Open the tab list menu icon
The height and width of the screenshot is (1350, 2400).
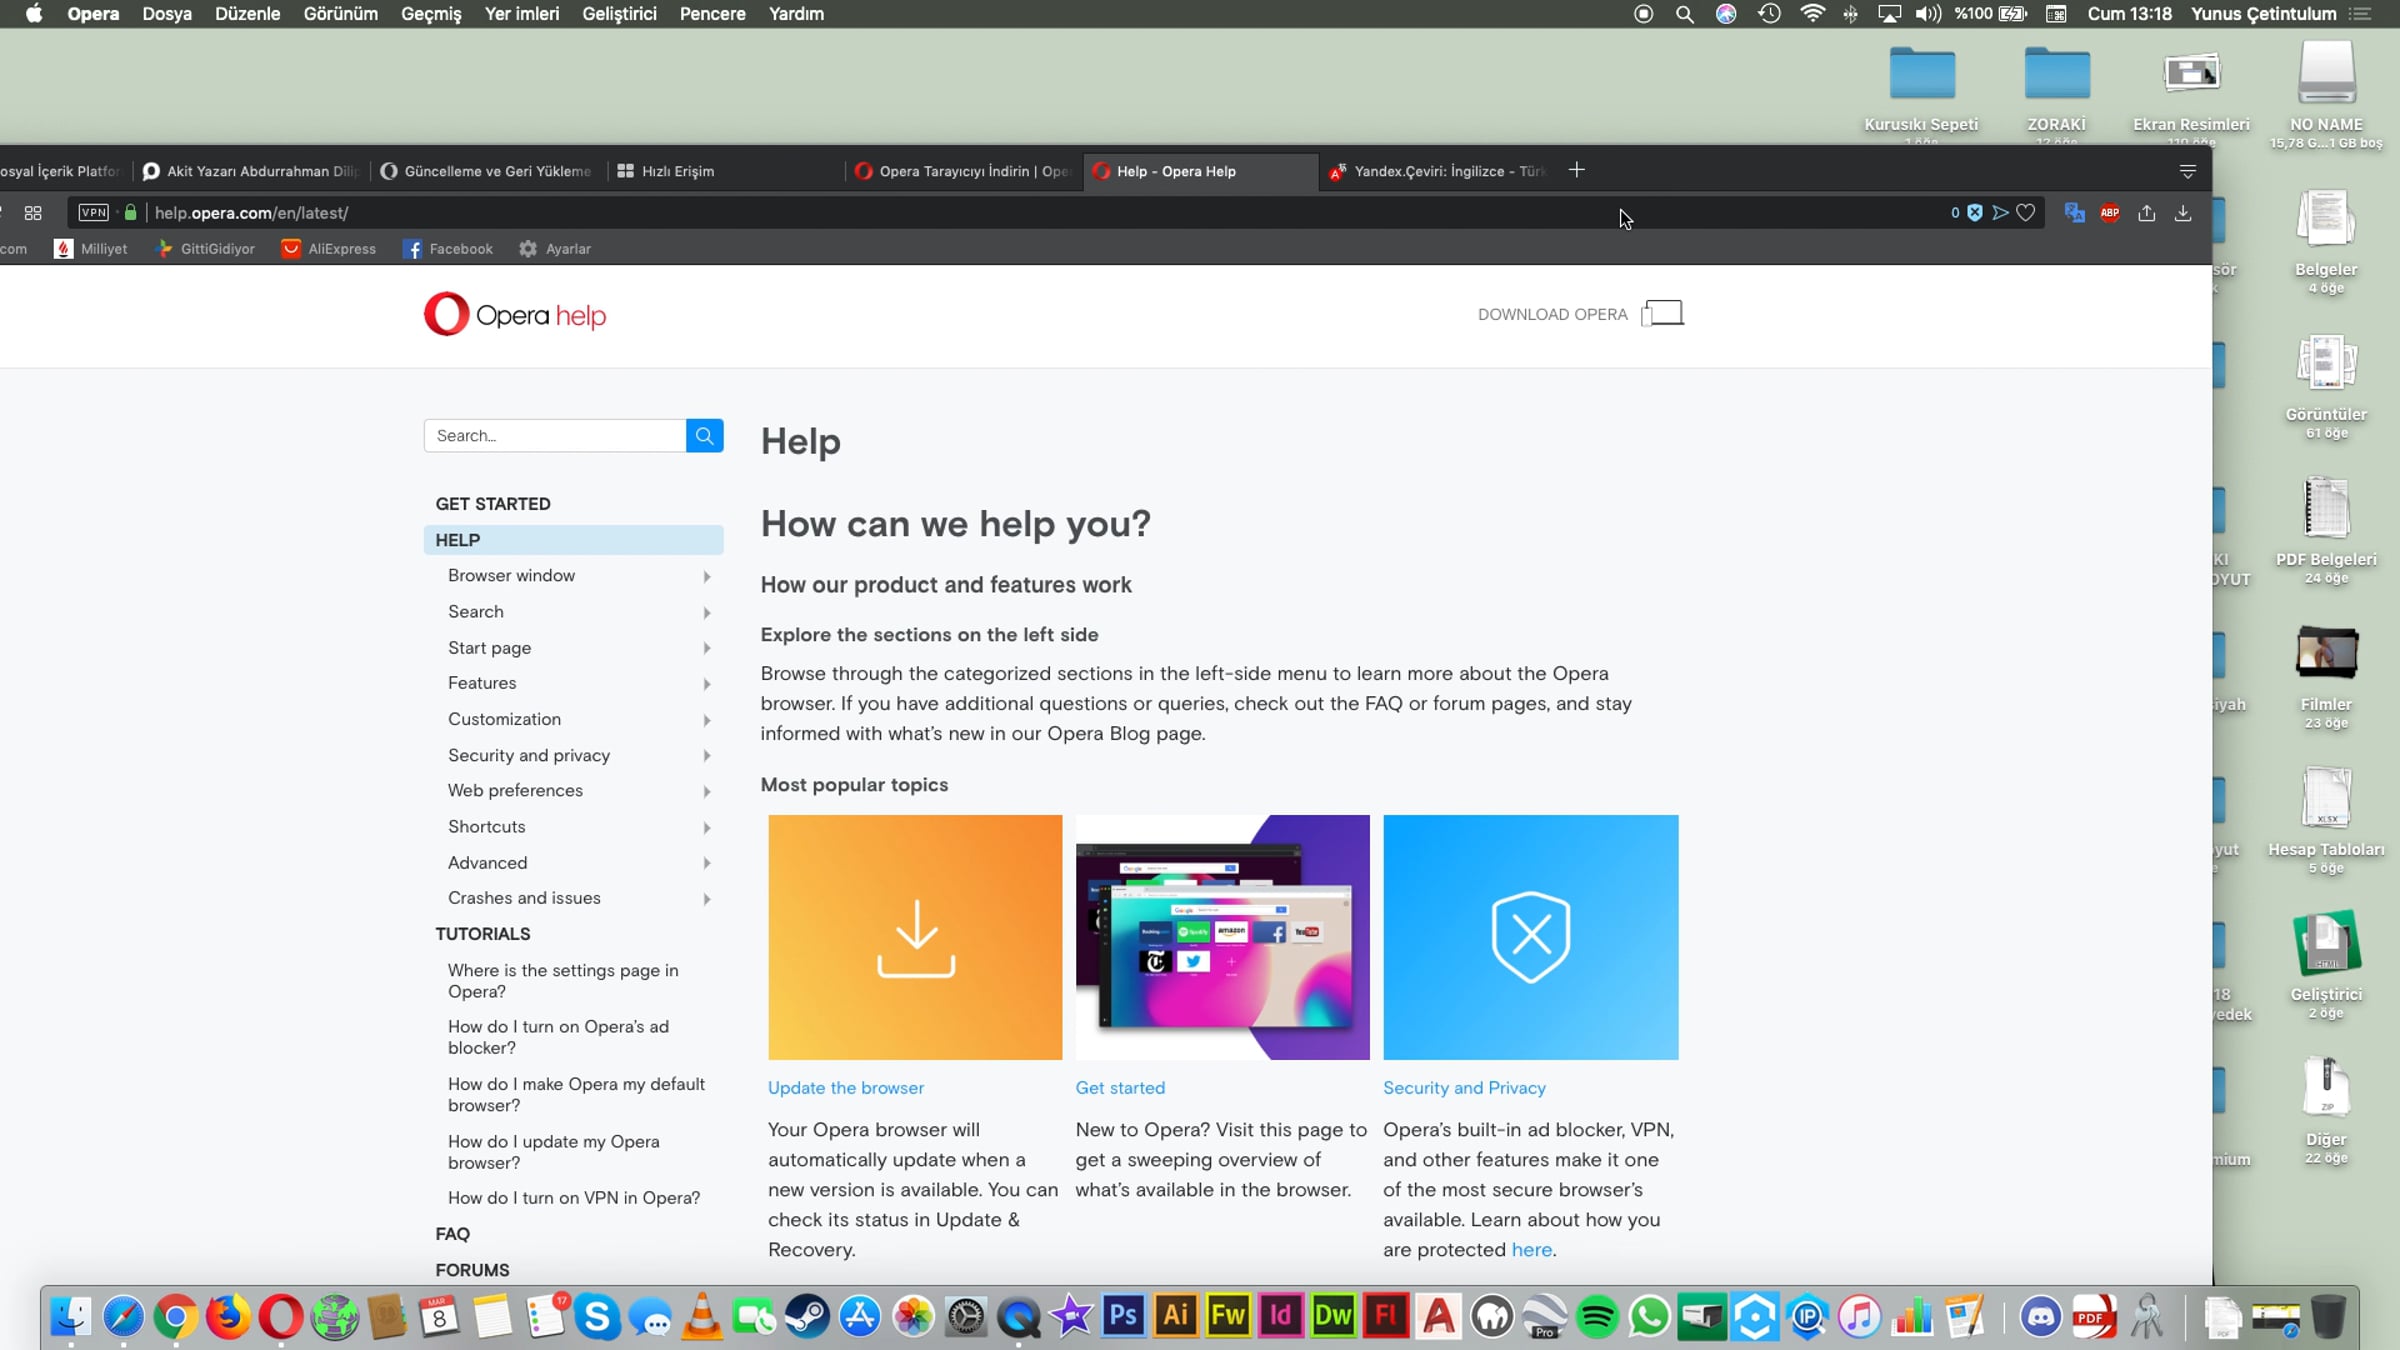(x=2188, y=171)
